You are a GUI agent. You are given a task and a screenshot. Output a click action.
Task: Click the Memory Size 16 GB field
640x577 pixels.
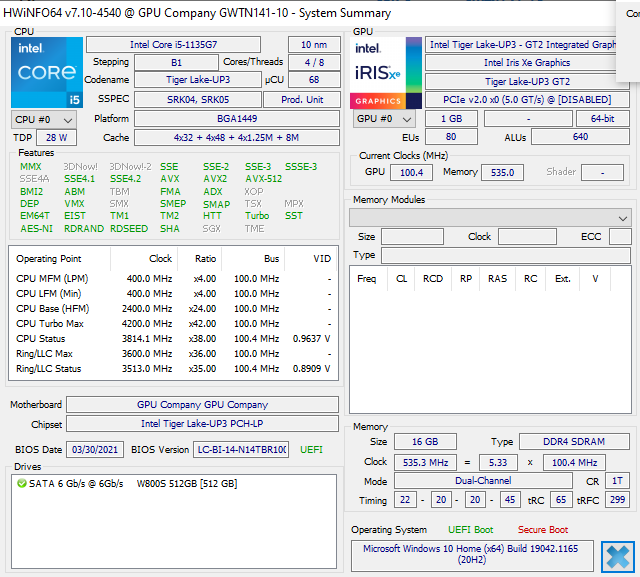425,442
